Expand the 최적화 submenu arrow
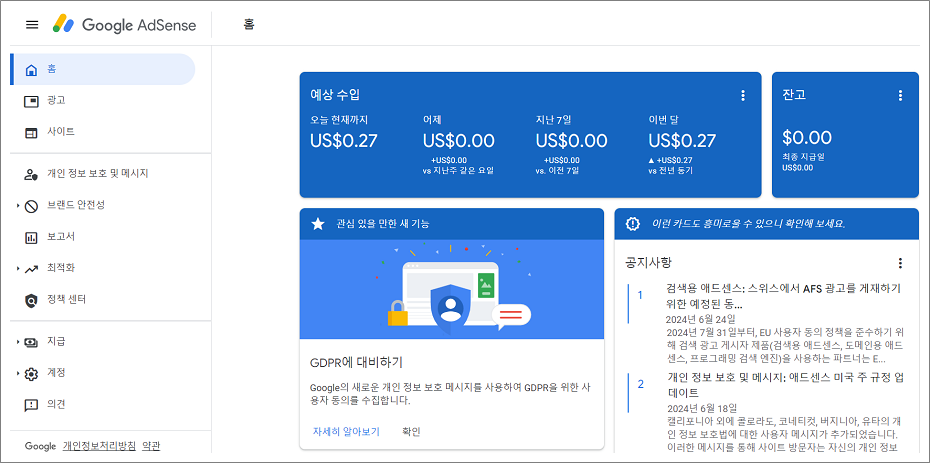The image size is (930, 463). pos(18,269)
